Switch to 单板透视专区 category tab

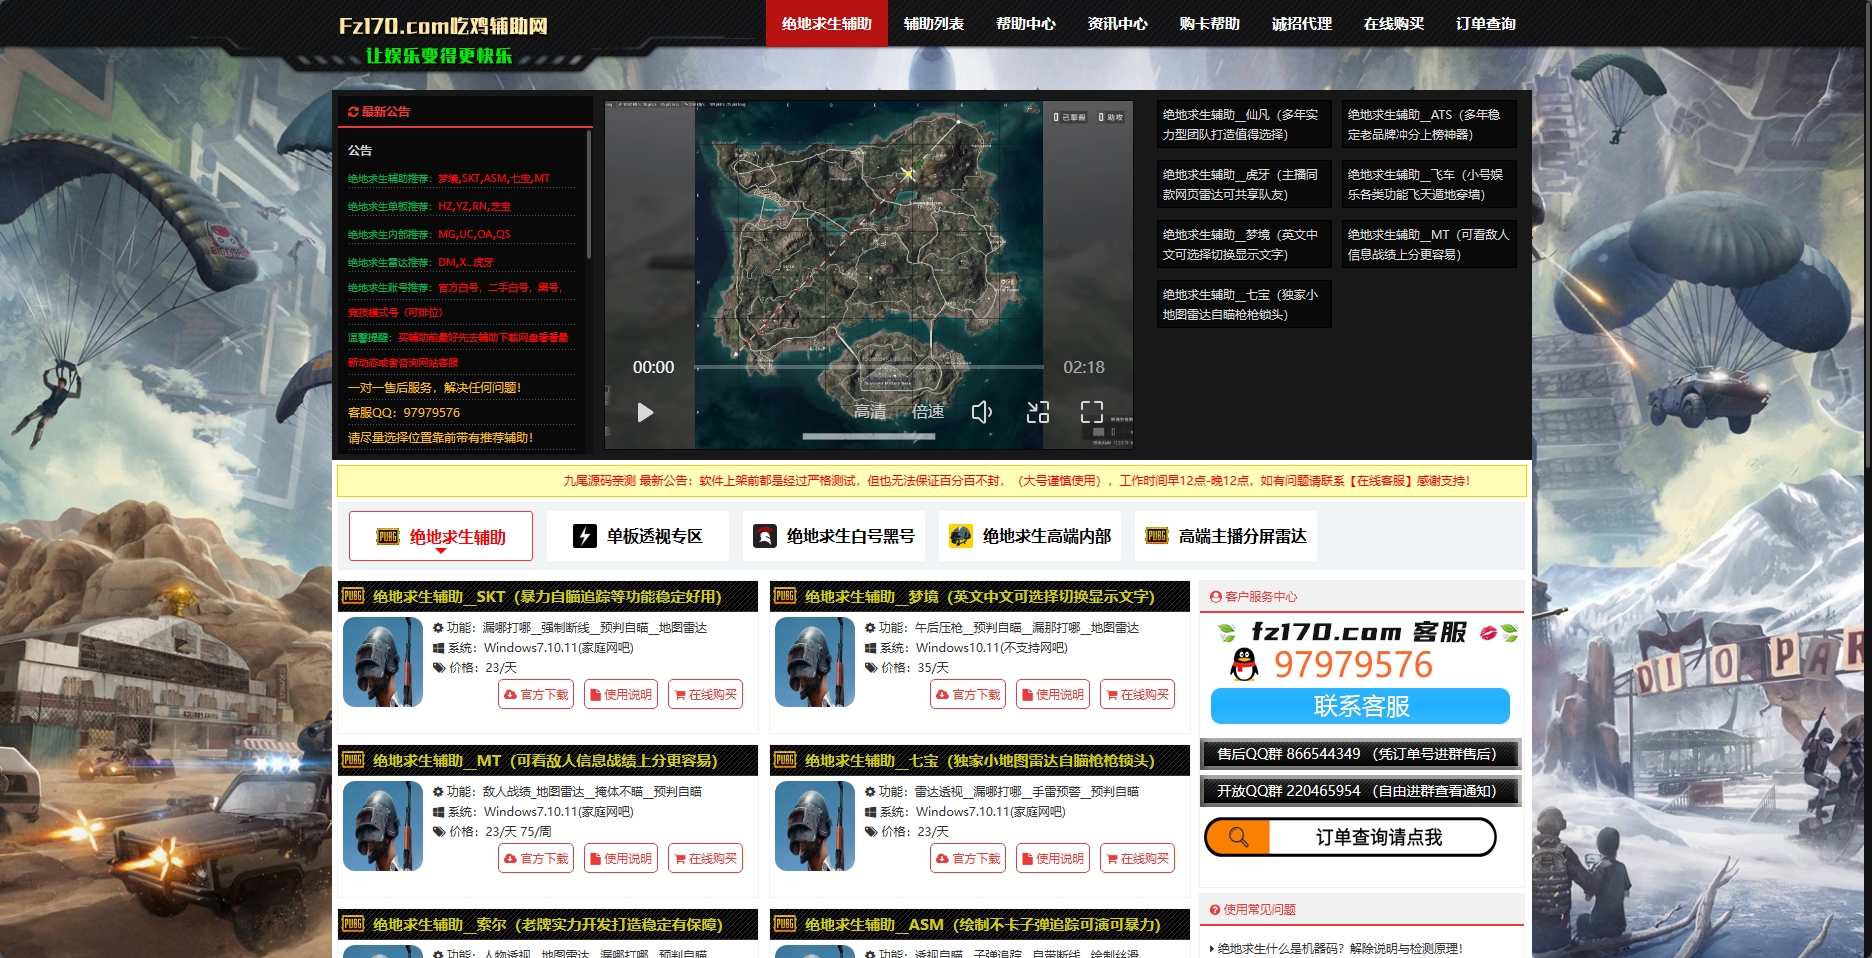coord(638,536)
